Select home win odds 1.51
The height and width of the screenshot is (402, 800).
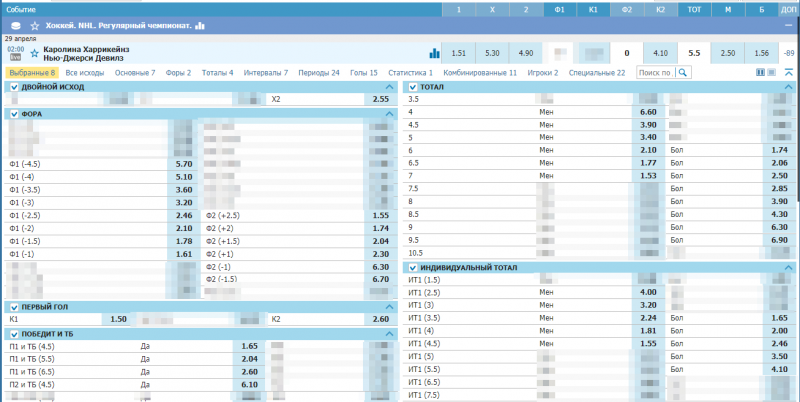(458, 53)
